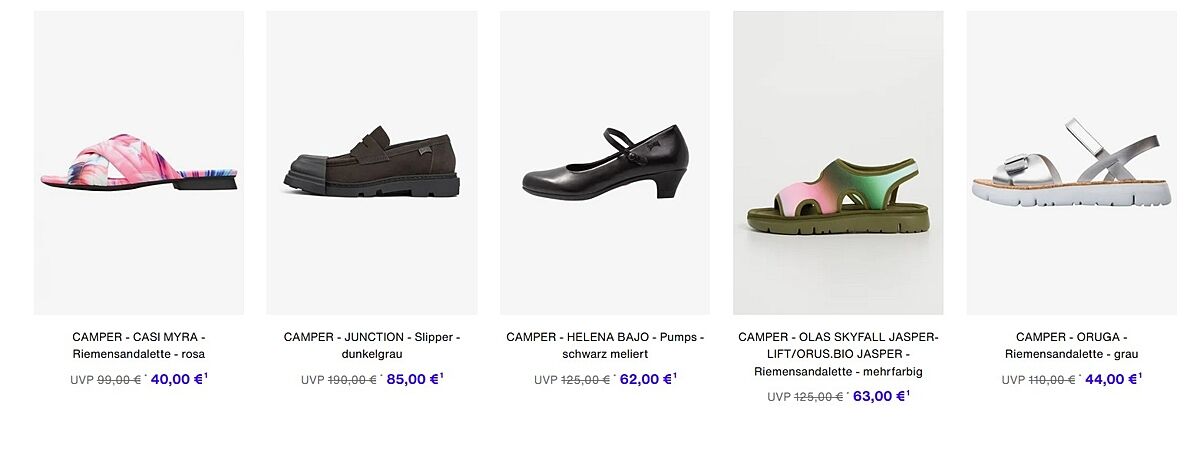This screenshot has height=453, width=1200.
Task: Click the 63,00 € sale price
Action: (878, 396)
